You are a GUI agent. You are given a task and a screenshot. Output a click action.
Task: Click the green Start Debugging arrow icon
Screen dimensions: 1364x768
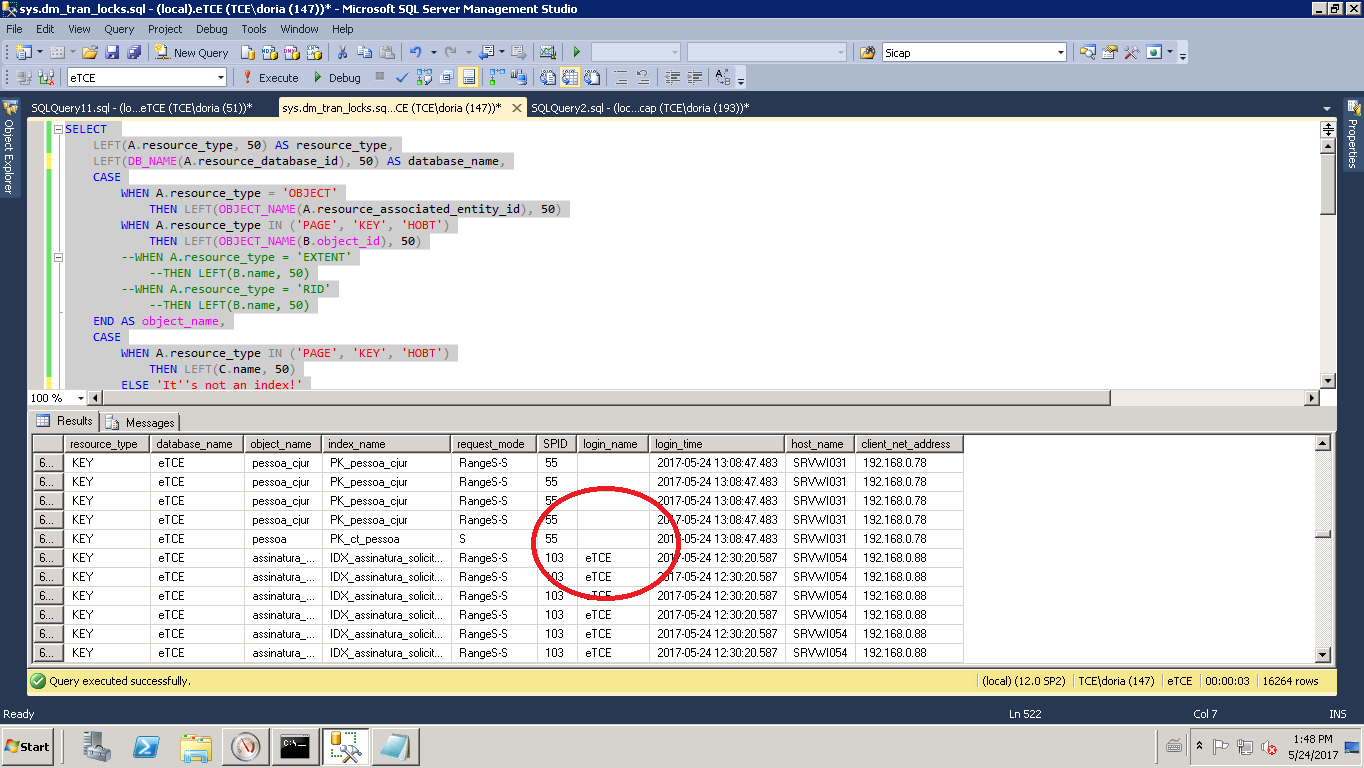click(576, 52)
